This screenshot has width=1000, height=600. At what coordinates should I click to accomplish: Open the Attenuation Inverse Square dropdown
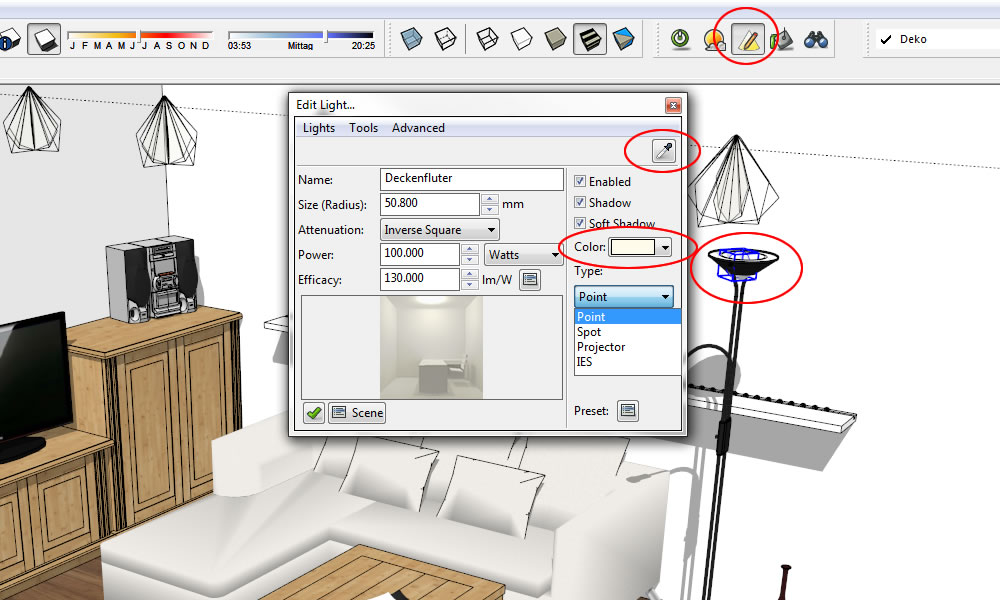click(x=440, y=230)
